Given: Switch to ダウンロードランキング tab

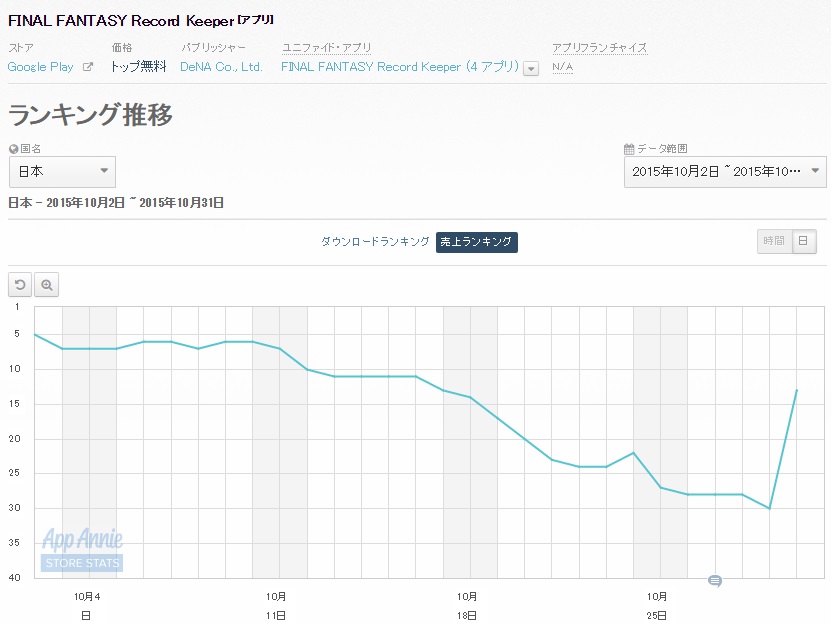Looking at the screenshot, I should point(375,242).
